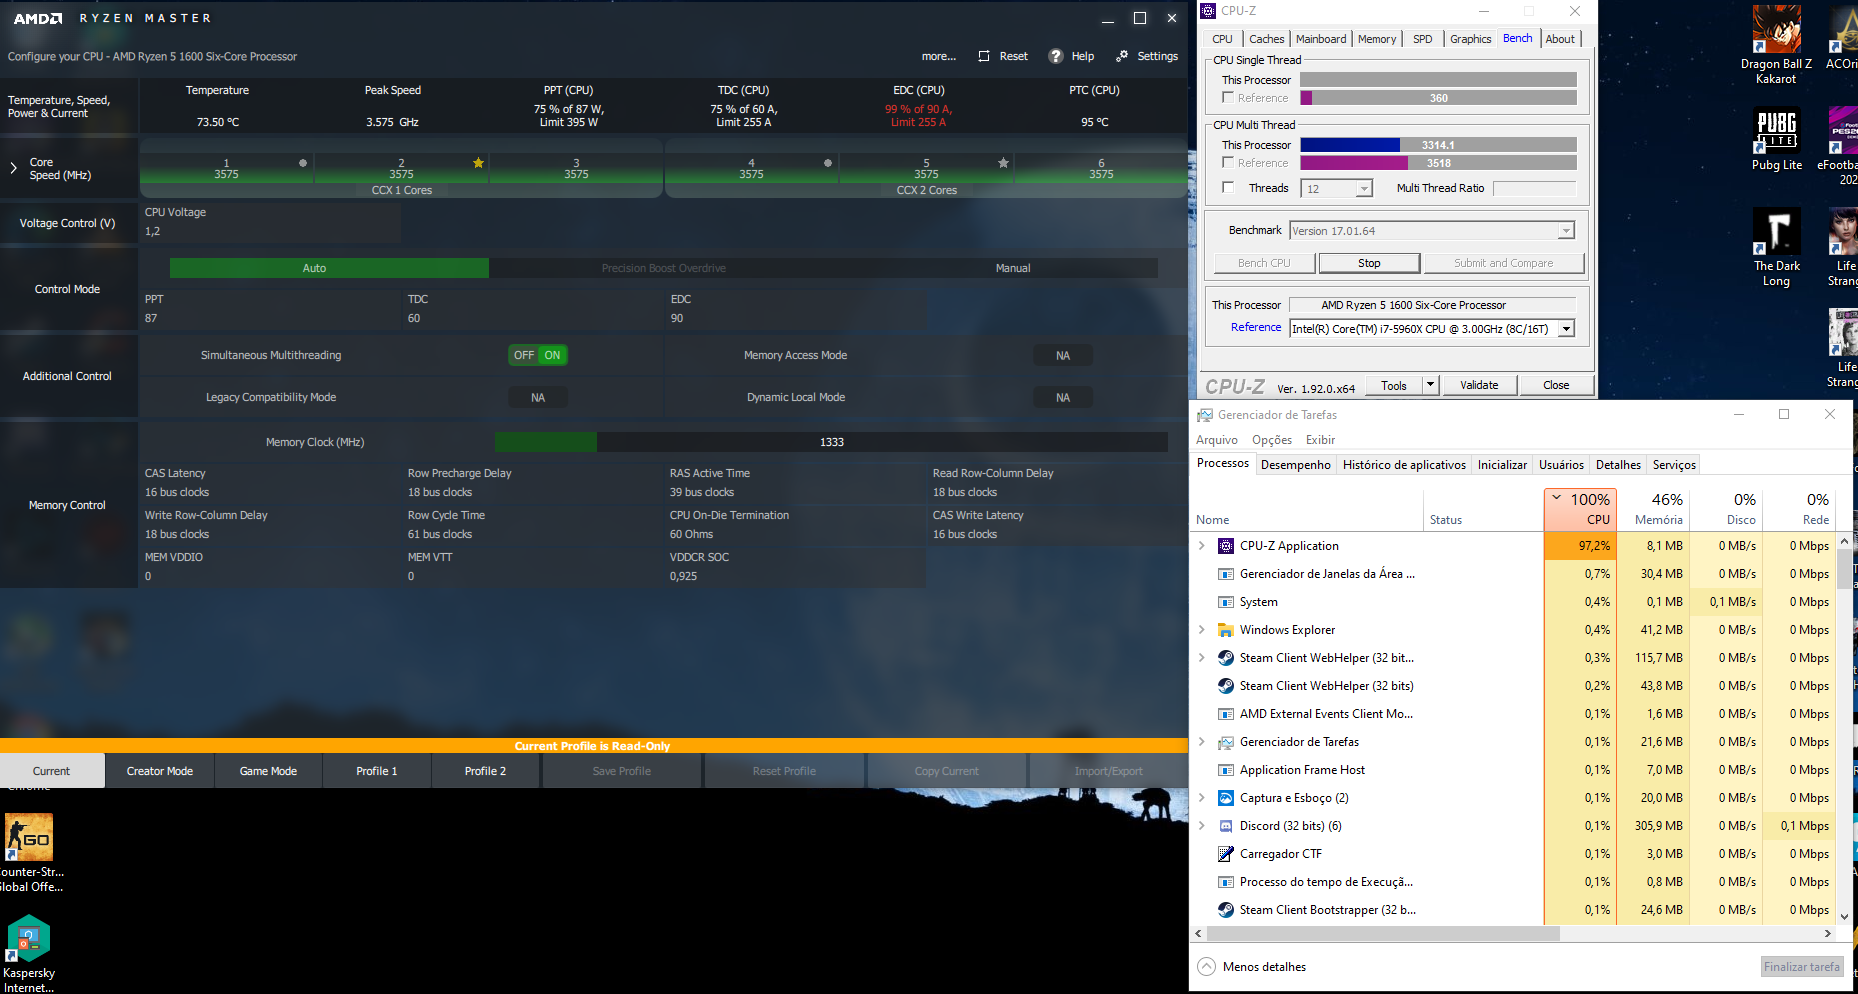The image size is (1858, 994).
Task: Click the Menos detalhes arrow icon
Action: point(1207,967)
